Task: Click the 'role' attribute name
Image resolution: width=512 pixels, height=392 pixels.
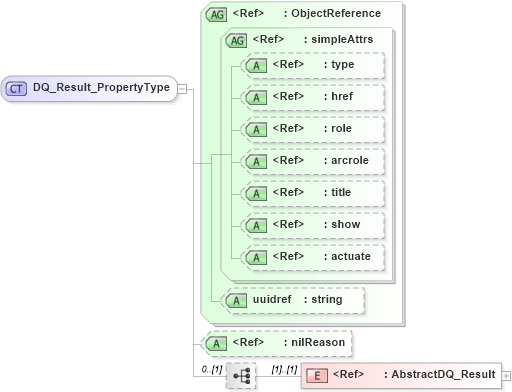Action: tap(341, 128)
